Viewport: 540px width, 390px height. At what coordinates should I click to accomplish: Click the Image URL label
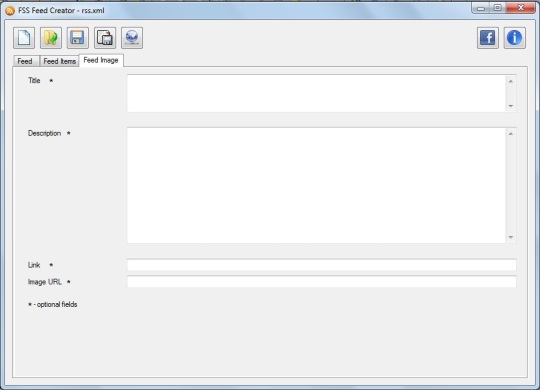pyautogui.click(x=44, y=282)
